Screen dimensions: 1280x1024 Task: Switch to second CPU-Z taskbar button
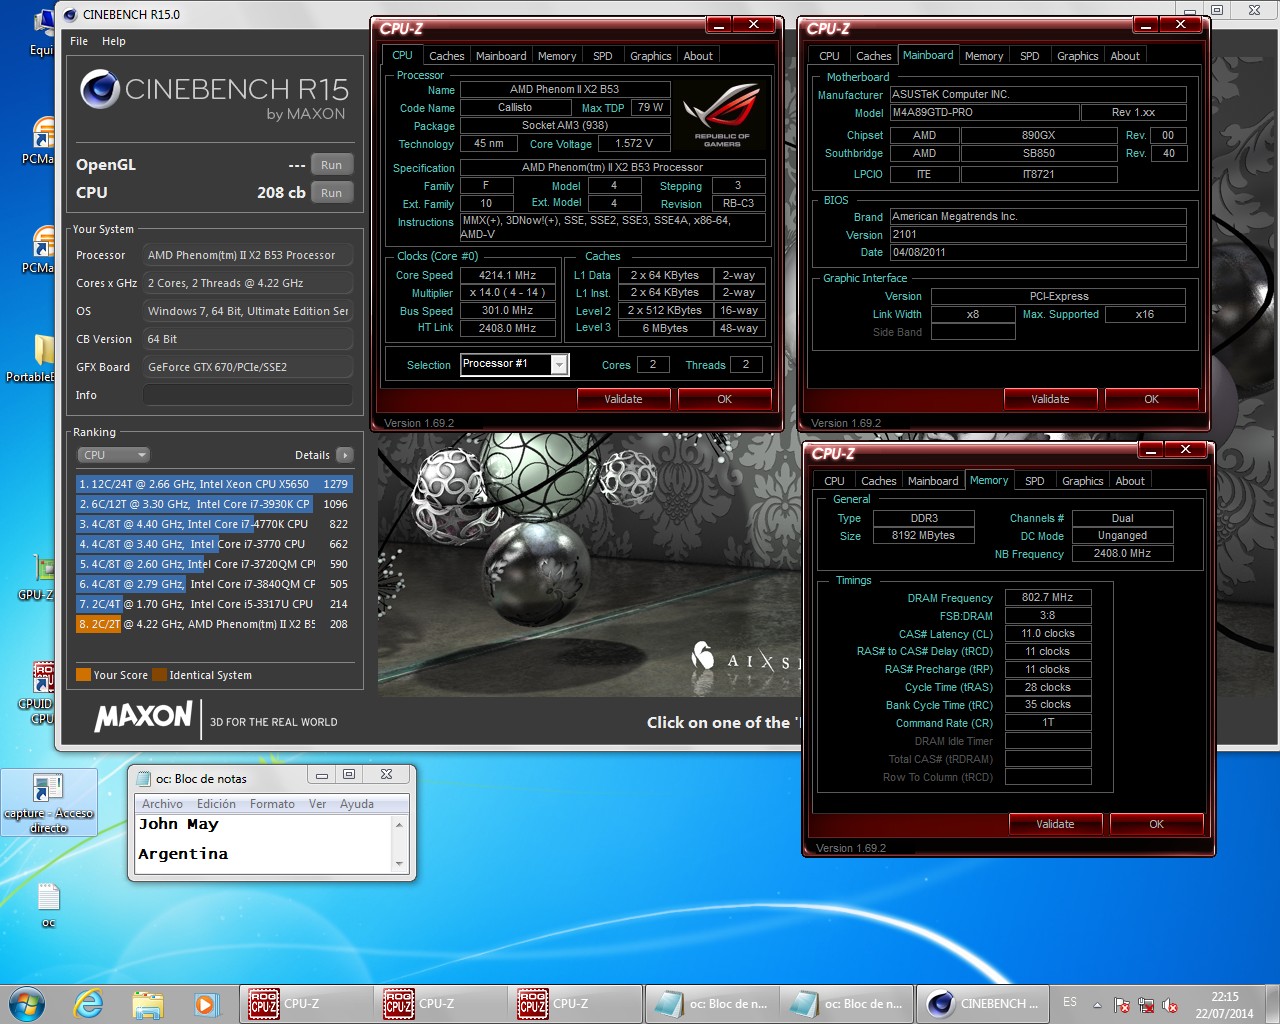click(x=440, y=1004)
